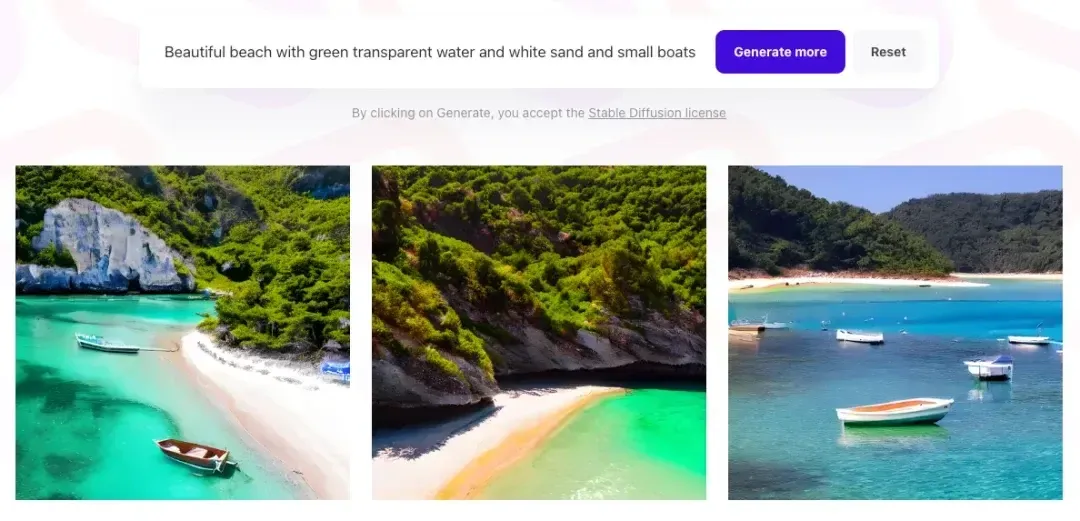Select the blue-canopy boat in third image

(x=988, y=368)
